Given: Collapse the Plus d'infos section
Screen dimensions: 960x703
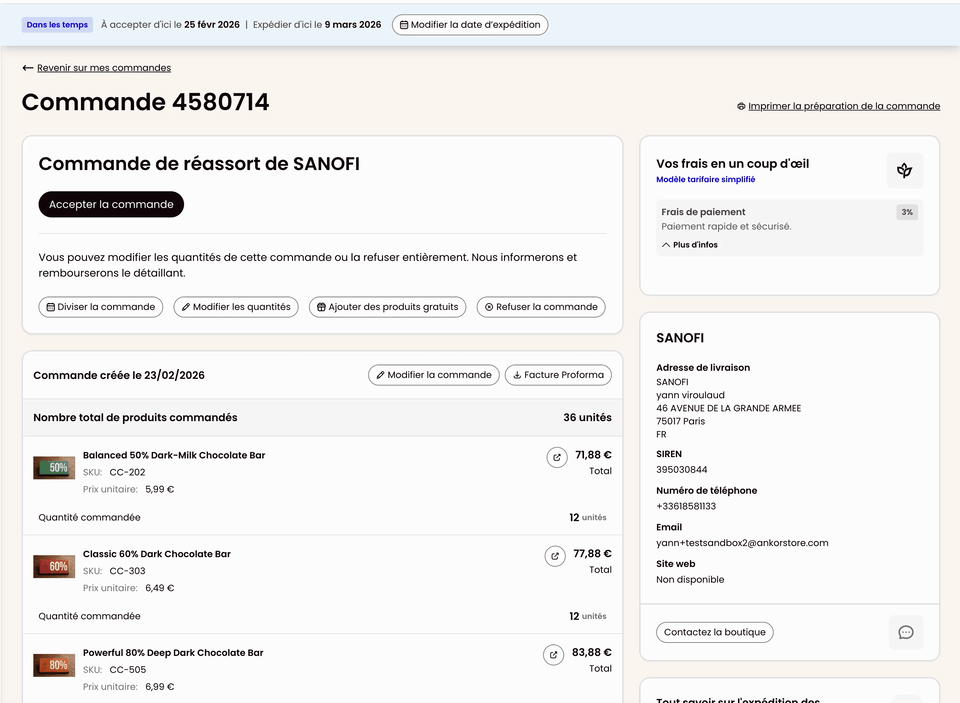Looking at the screenshot, I should tap(689, 244).
